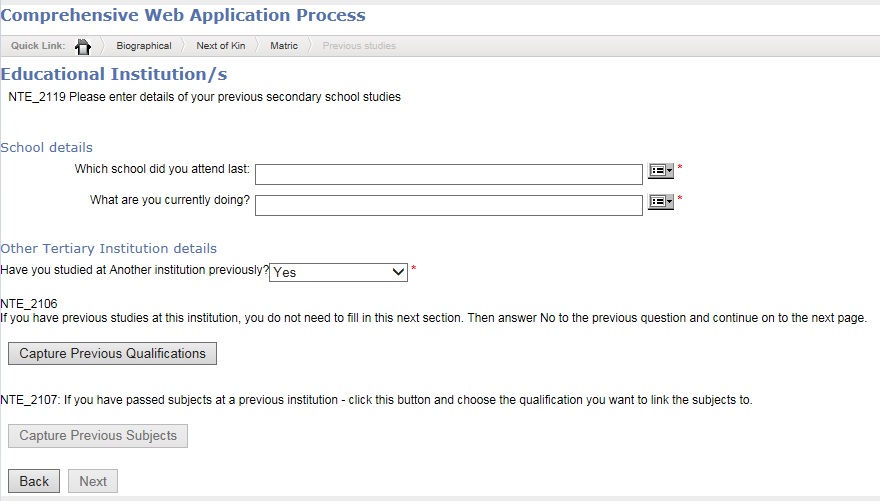Click the Next button
880x501 pixels.
93,481
